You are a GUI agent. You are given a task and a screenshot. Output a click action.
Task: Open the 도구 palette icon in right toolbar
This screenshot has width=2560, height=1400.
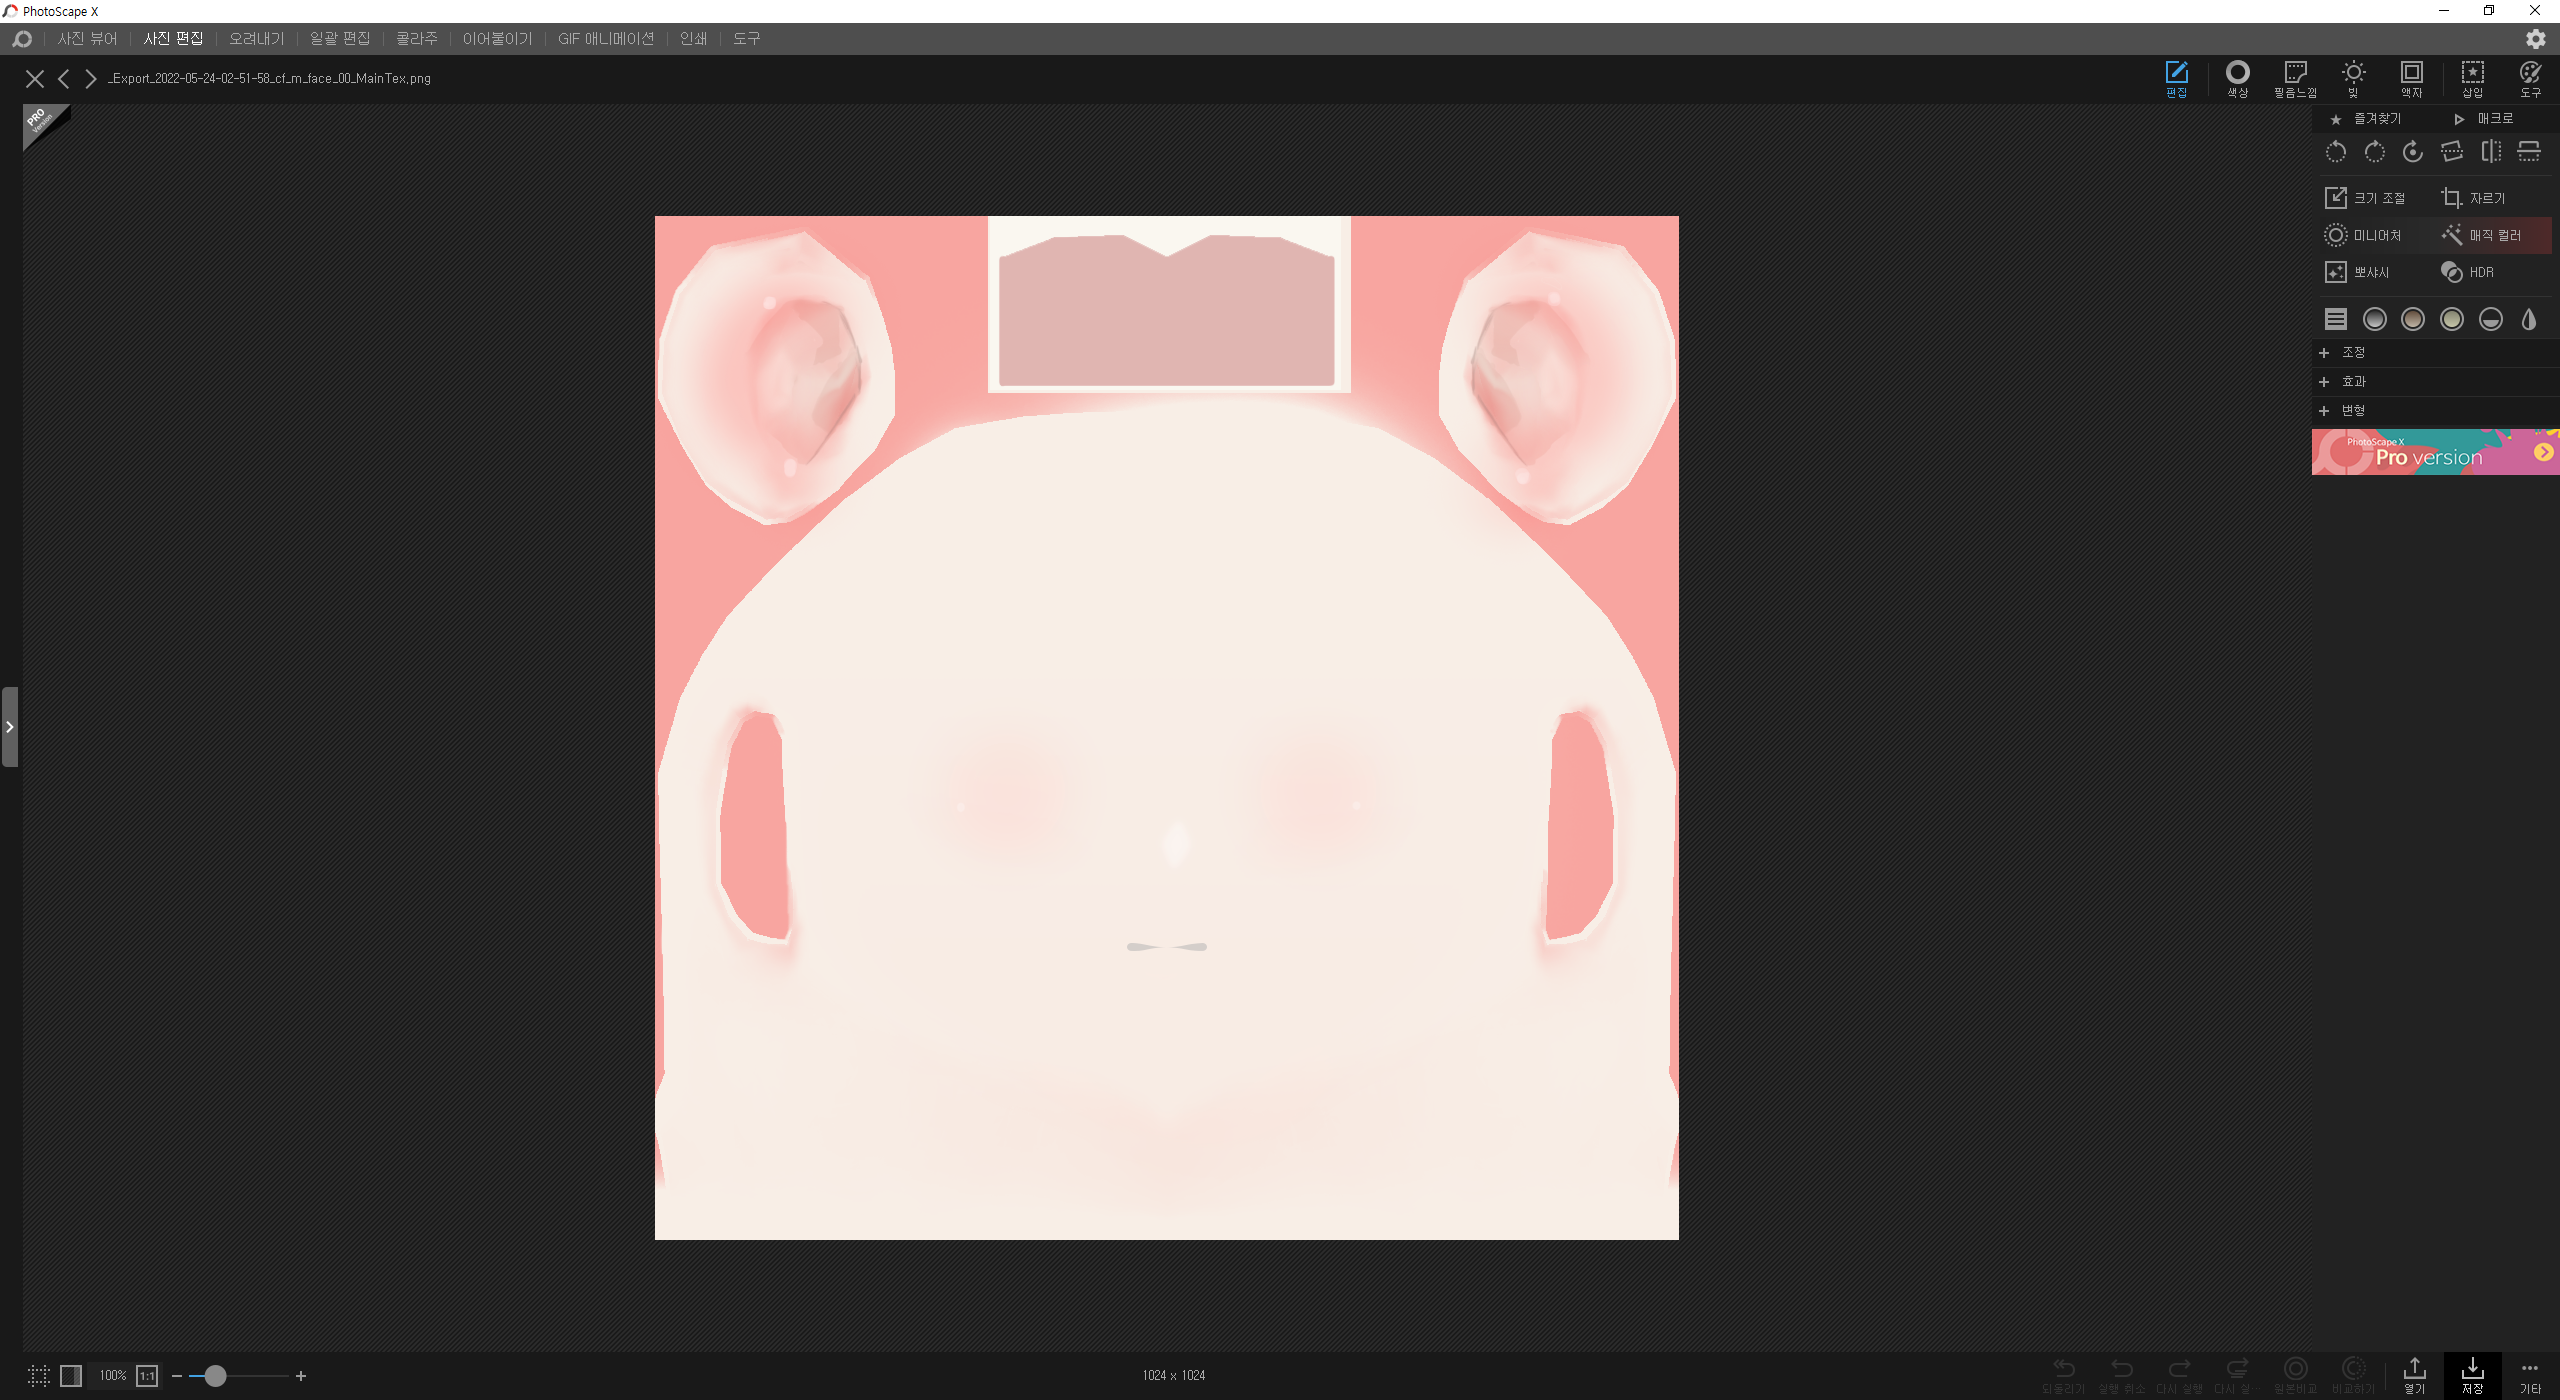pos(2530,79)
